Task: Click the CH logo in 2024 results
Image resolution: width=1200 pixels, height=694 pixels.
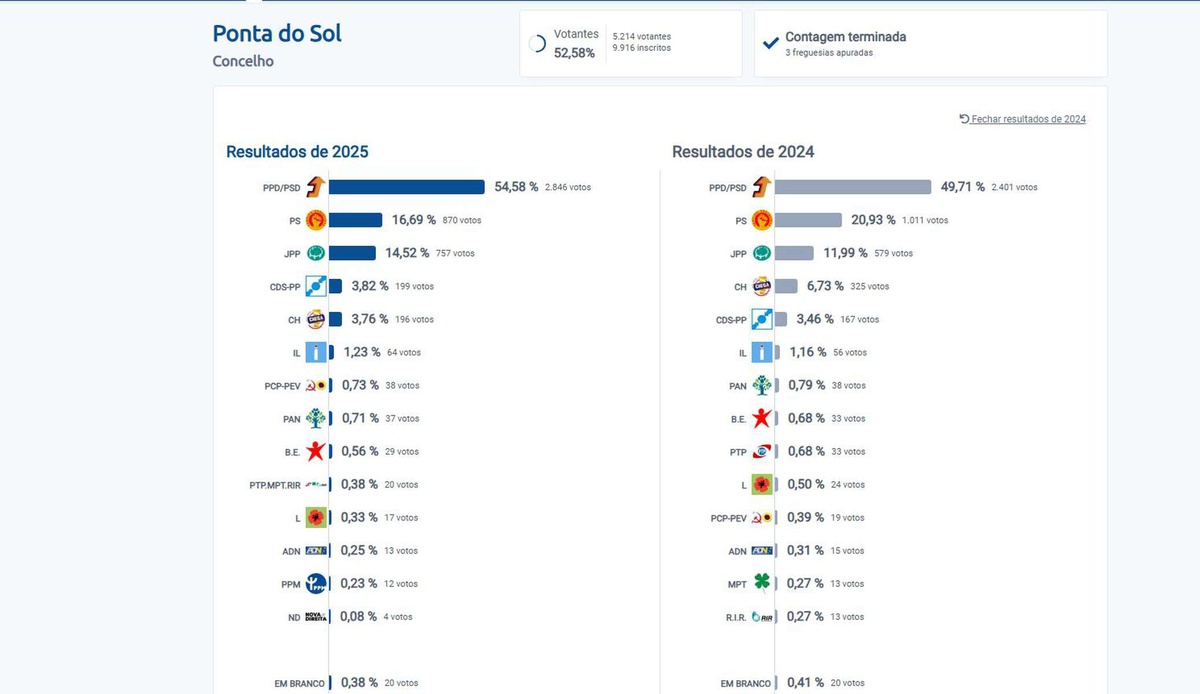Action: click(762, 286)
